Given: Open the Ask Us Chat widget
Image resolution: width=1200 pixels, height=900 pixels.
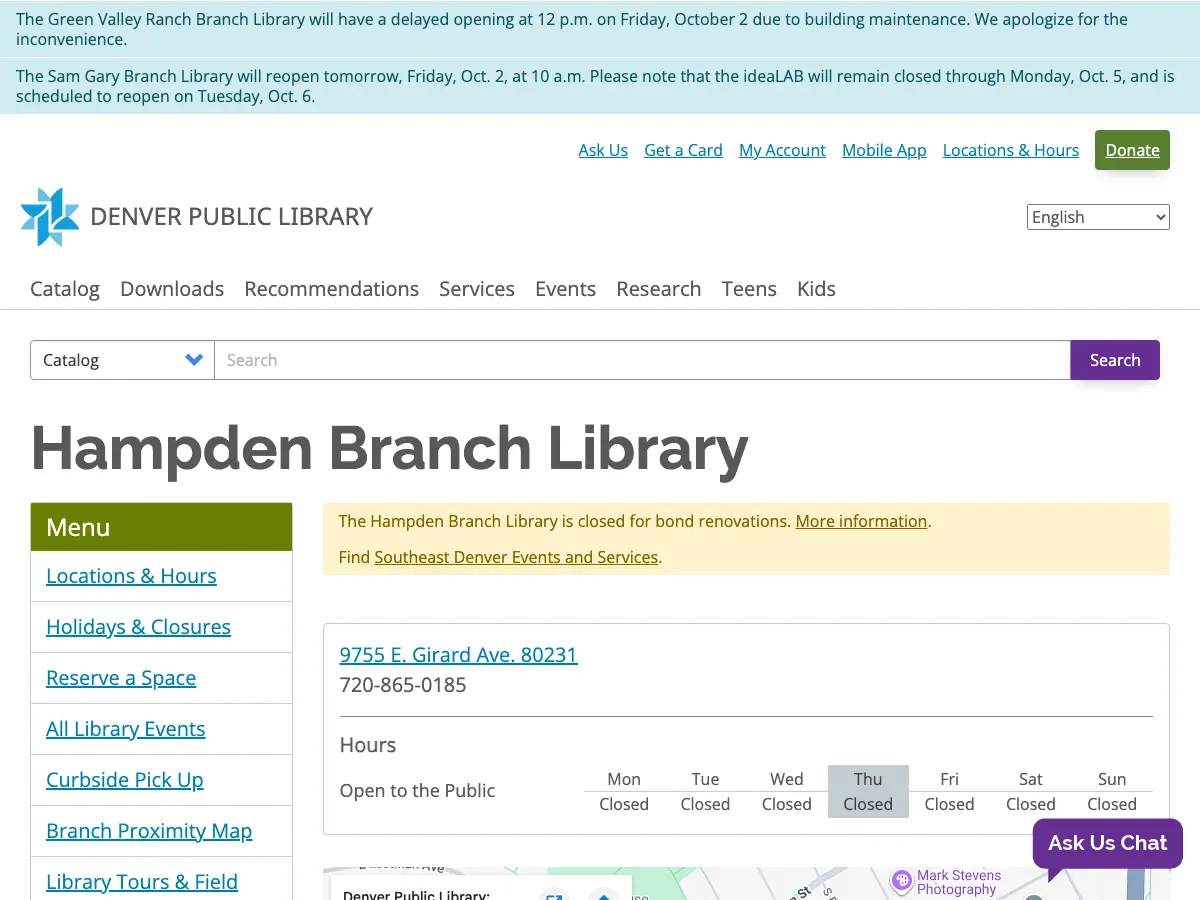Looking at the screenshot, I should [x=1107, y=843].
